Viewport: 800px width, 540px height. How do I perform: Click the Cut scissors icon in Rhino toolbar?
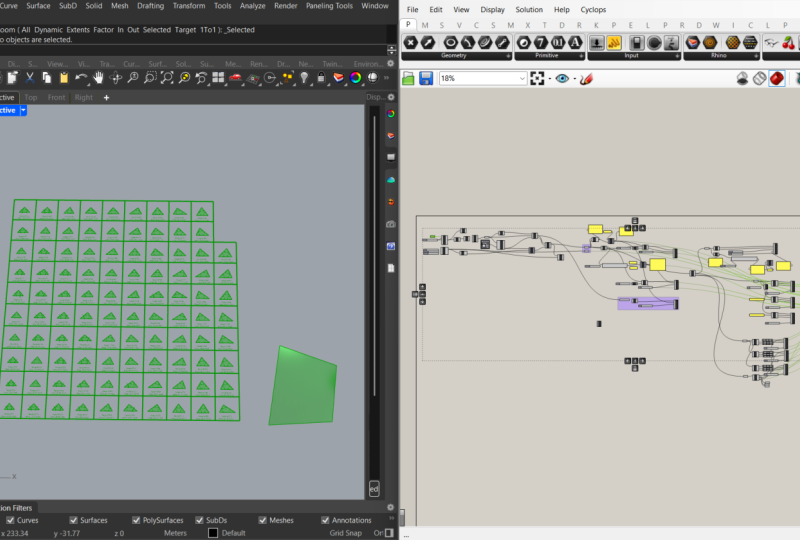[30, 78]
